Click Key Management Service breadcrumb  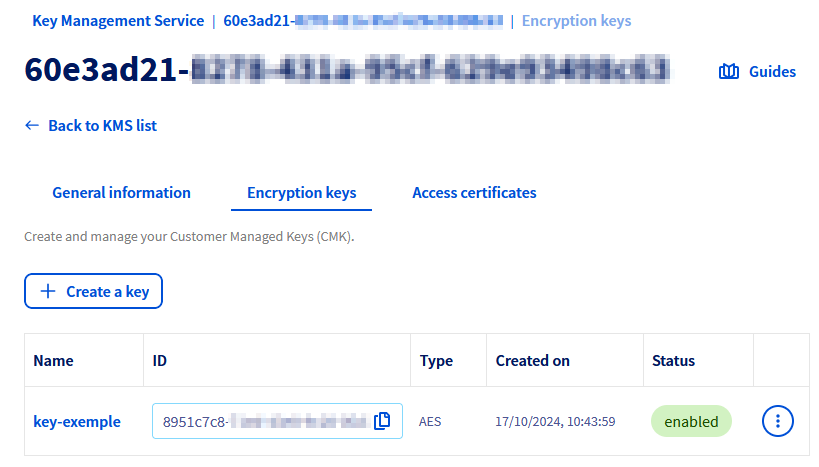[x=118, y=21]
